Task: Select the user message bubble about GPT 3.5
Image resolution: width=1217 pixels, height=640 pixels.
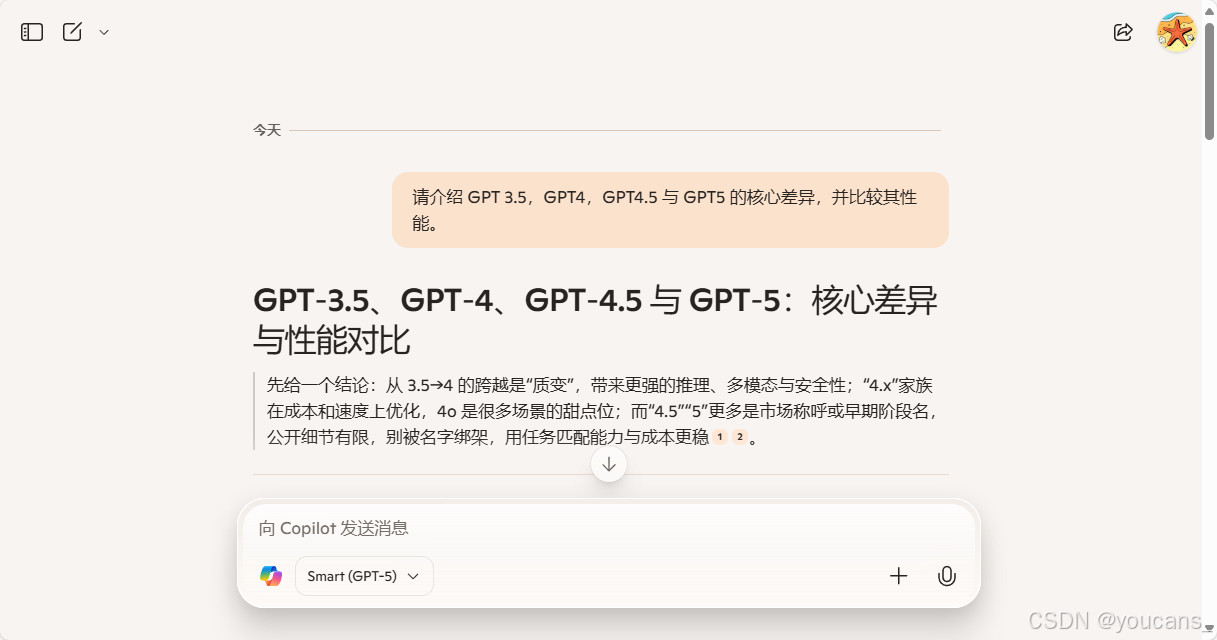Action: [670, 210]
